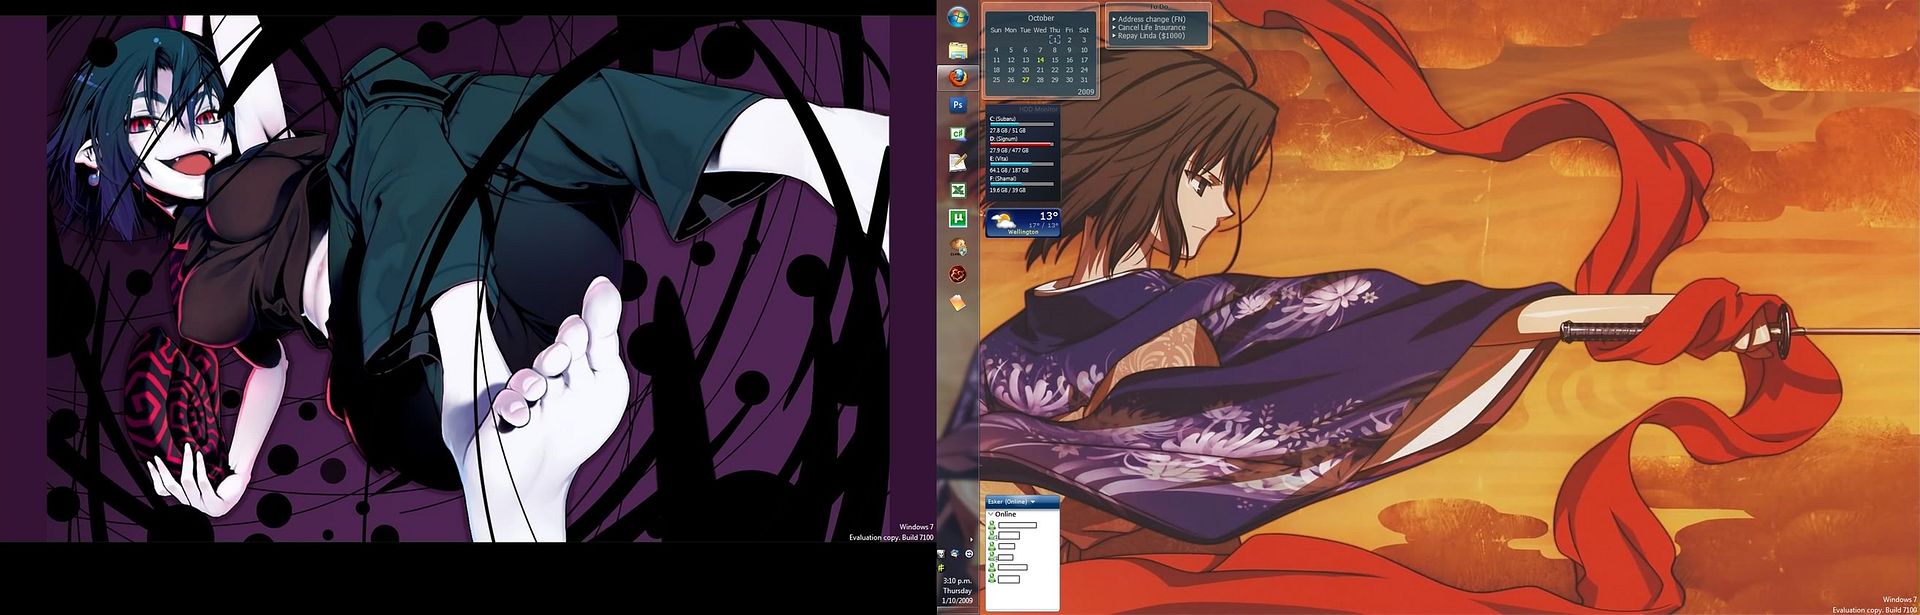Open the Wellington weather gadget
The height and width of the screenshot is (615, 1920).
coord(1023,222)
